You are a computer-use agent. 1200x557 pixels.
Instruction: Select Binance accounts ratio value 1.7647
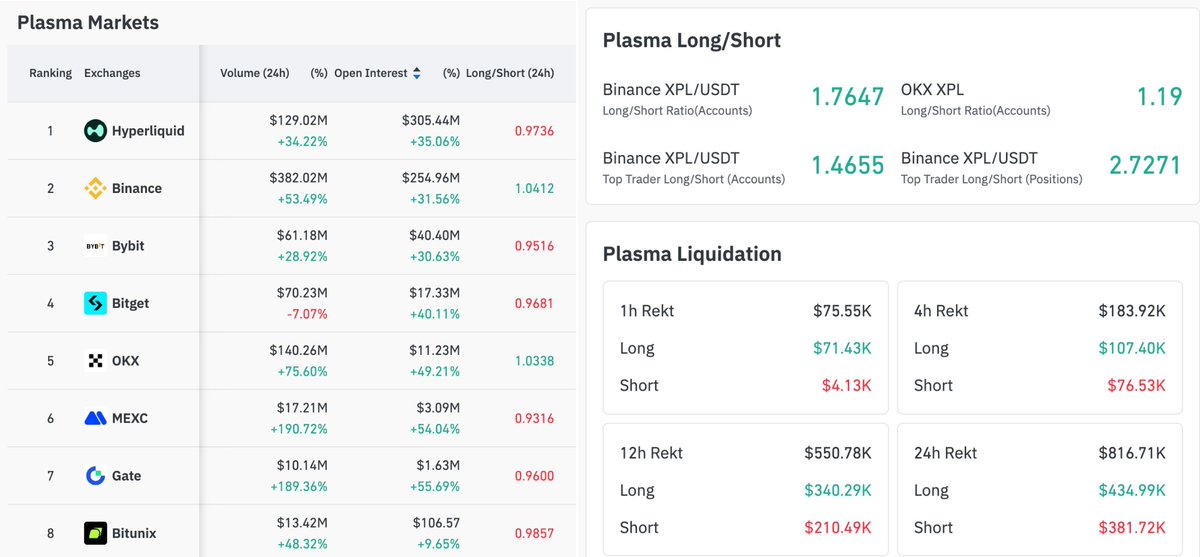848,97
